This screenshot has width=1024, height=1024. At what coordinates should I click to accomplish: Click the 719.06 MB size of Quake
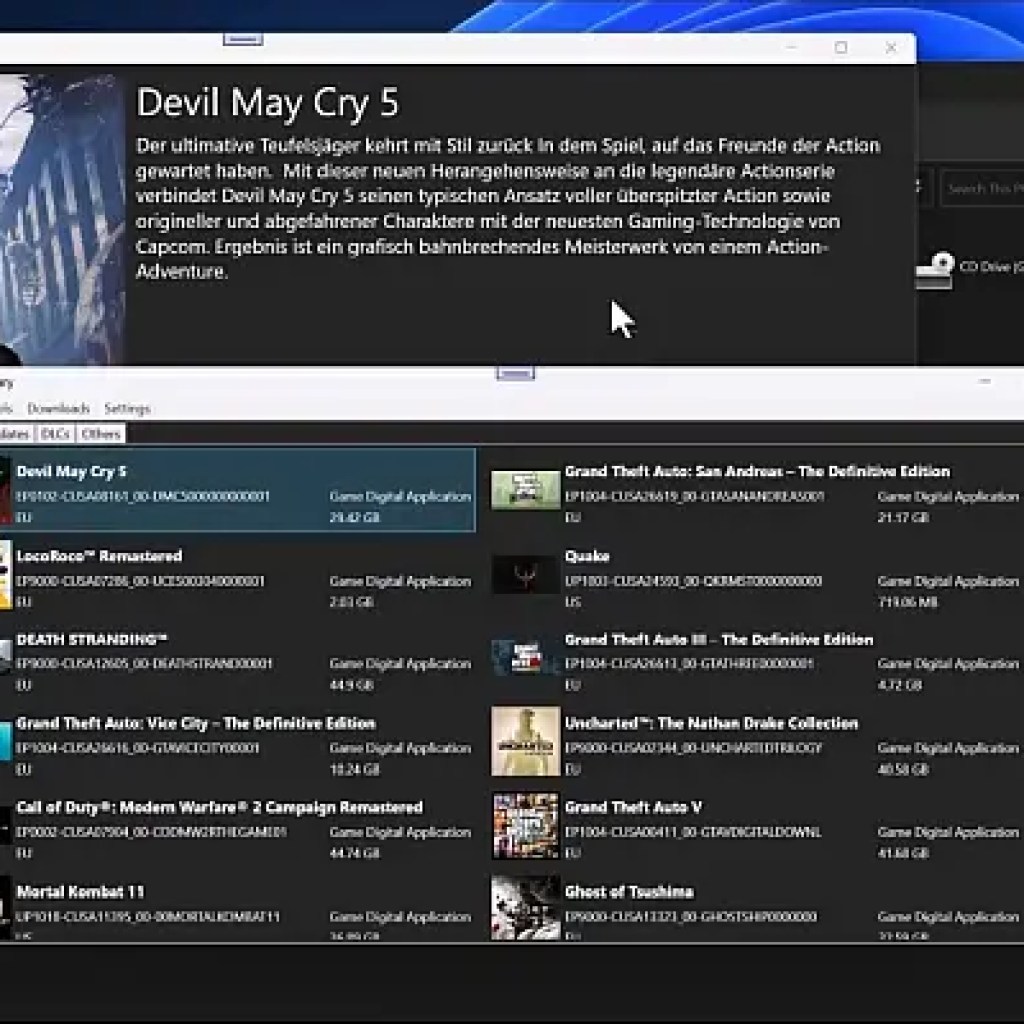908,602
